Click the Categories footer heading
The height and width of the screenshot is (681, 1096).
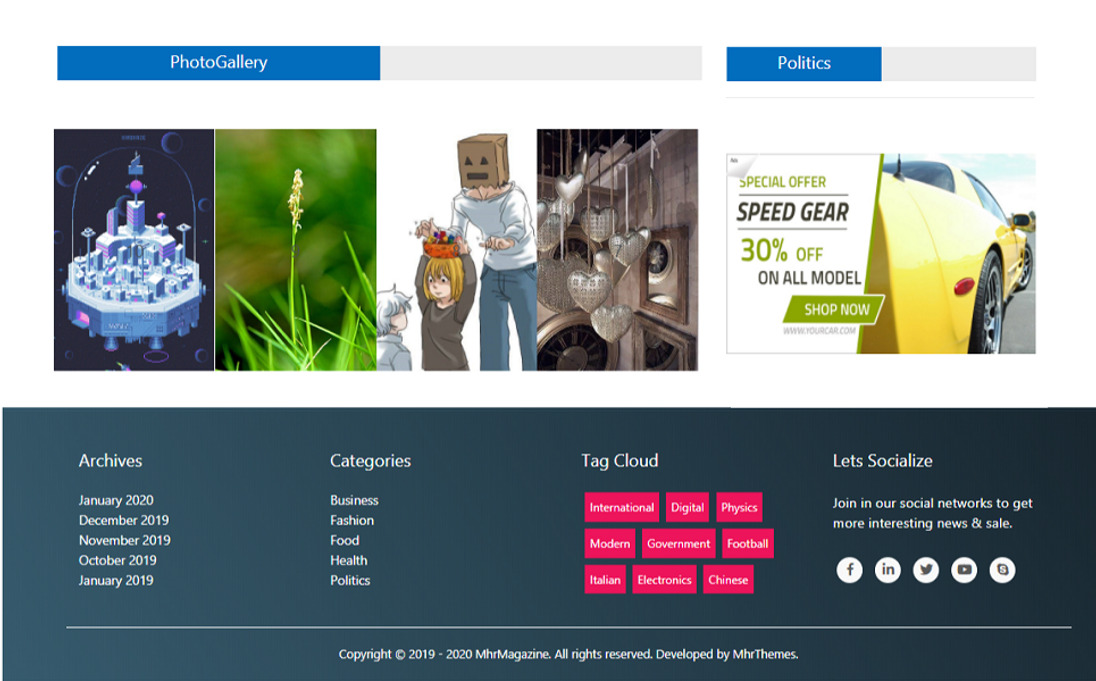(x=370, y=461)
